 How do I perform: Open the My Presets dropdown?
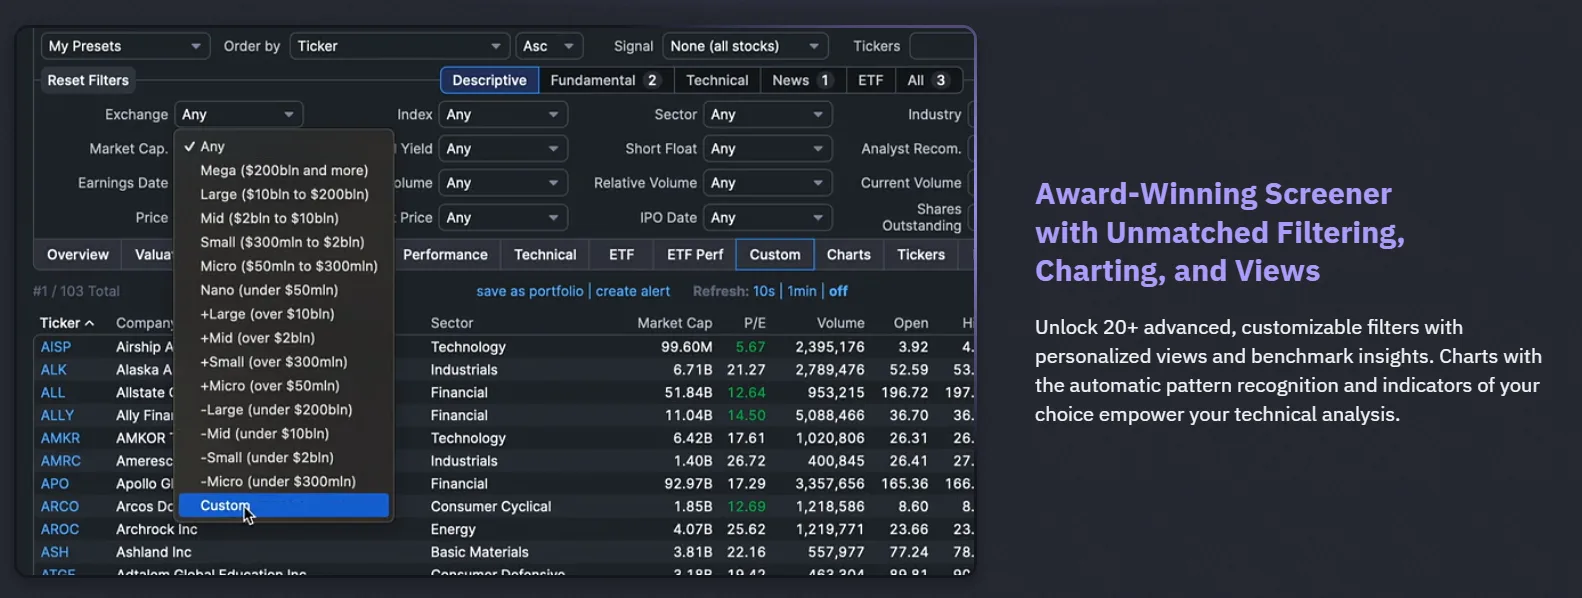[125, 46]
